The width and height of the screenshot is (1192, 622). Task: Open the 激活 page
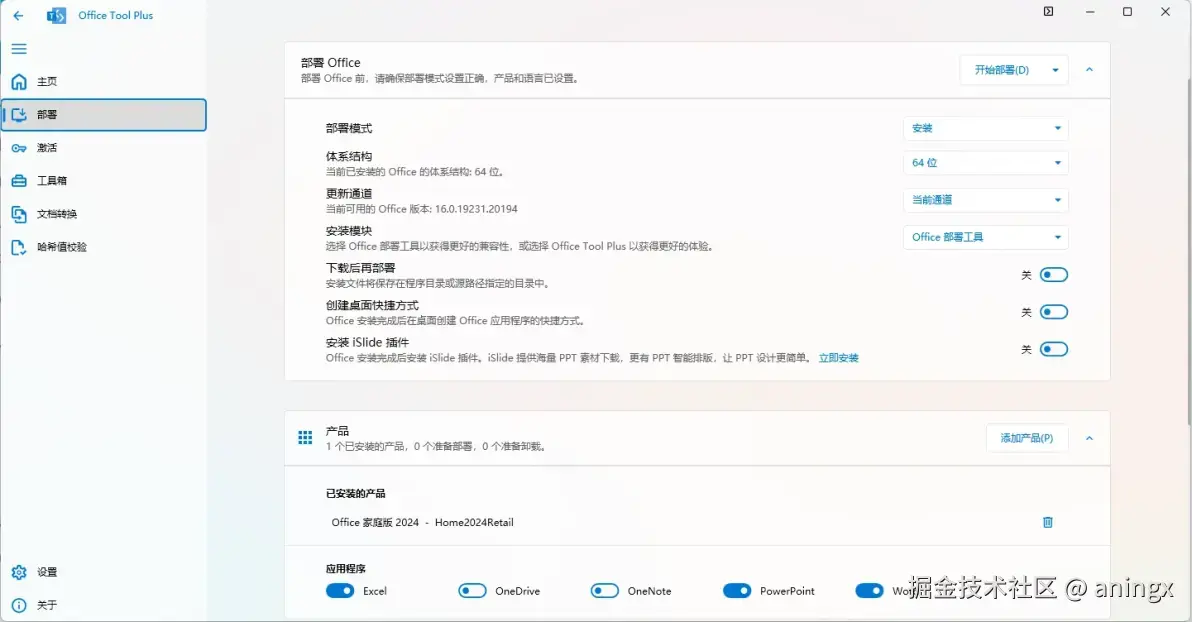tap(103, 148)
